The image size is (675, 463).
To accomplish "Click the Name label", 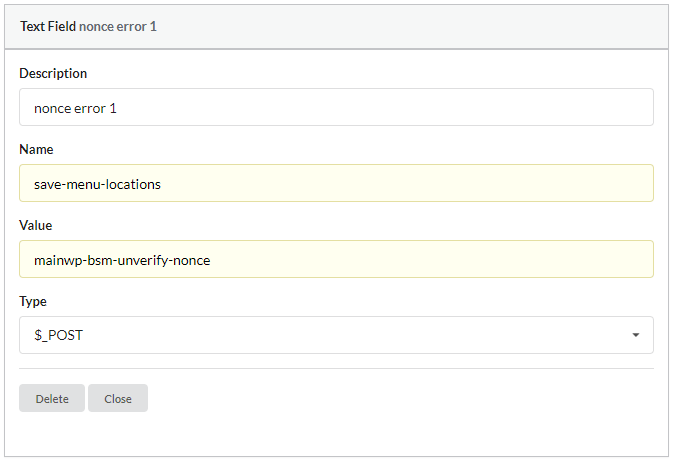I will point(36,149).
